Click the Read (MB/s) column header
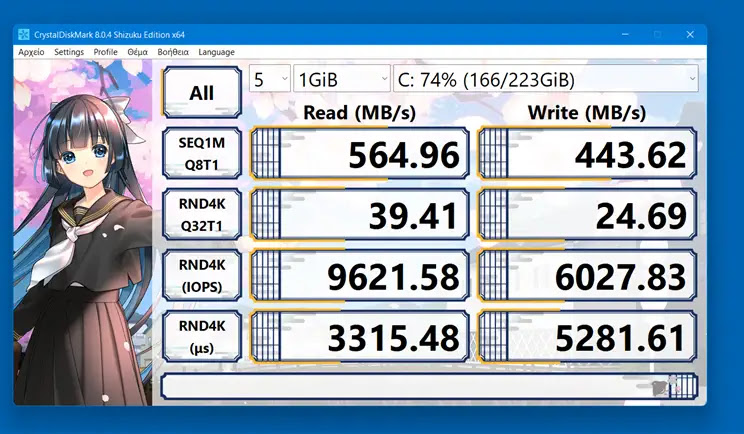The width and height of the screenshot is (744, 434). click(359, 113)
